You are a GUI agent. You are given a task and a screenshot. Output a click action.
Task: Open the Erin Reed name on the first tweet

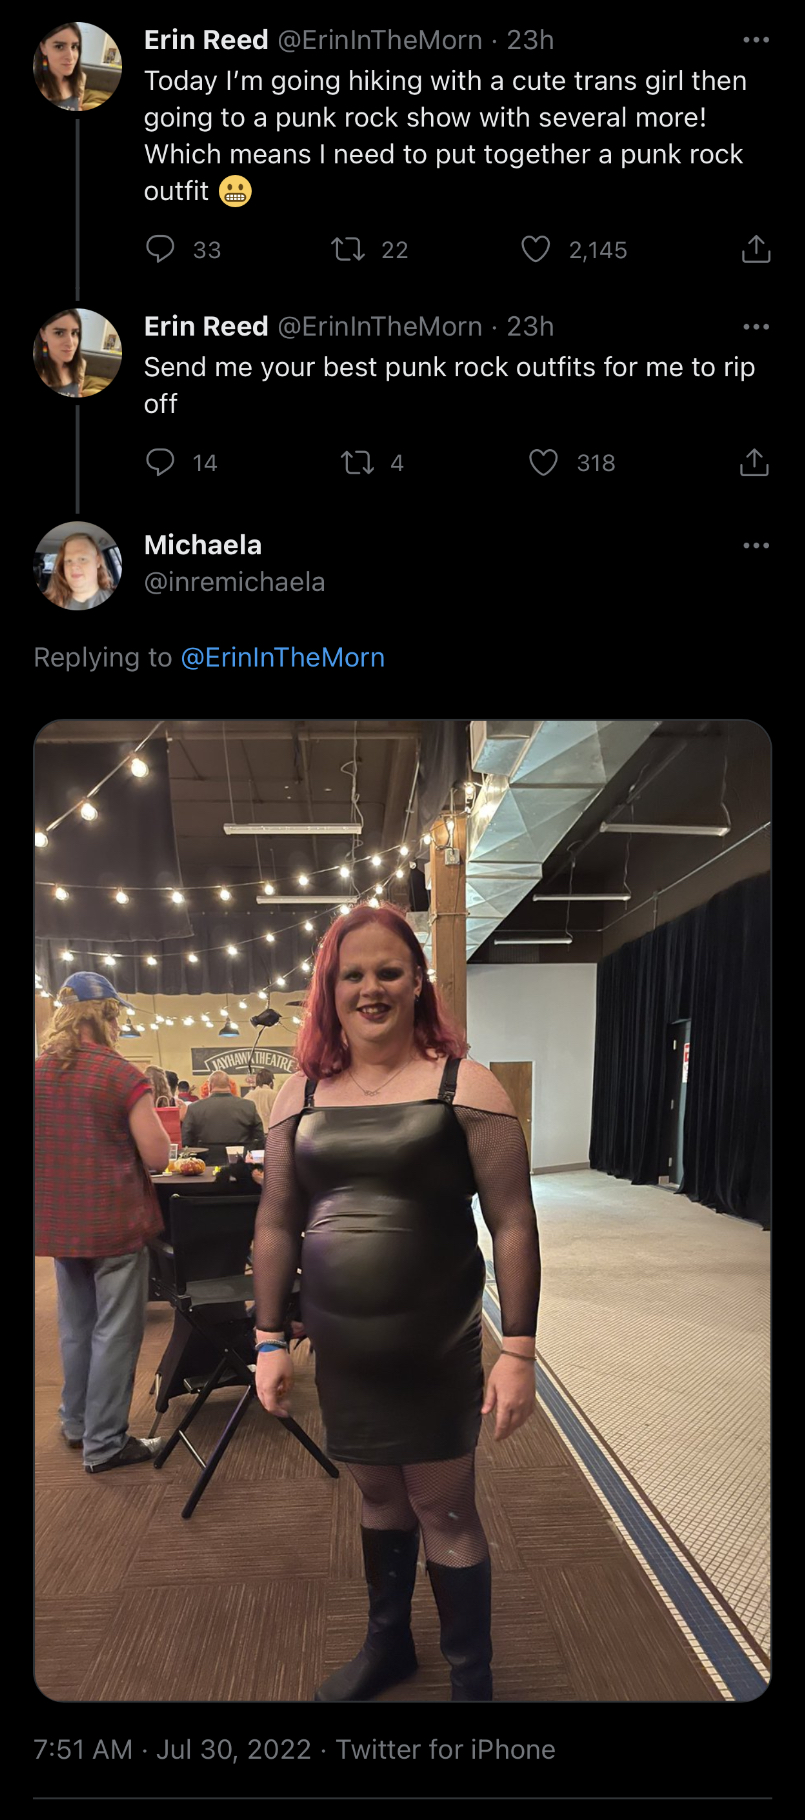click(x=206, y=40)
